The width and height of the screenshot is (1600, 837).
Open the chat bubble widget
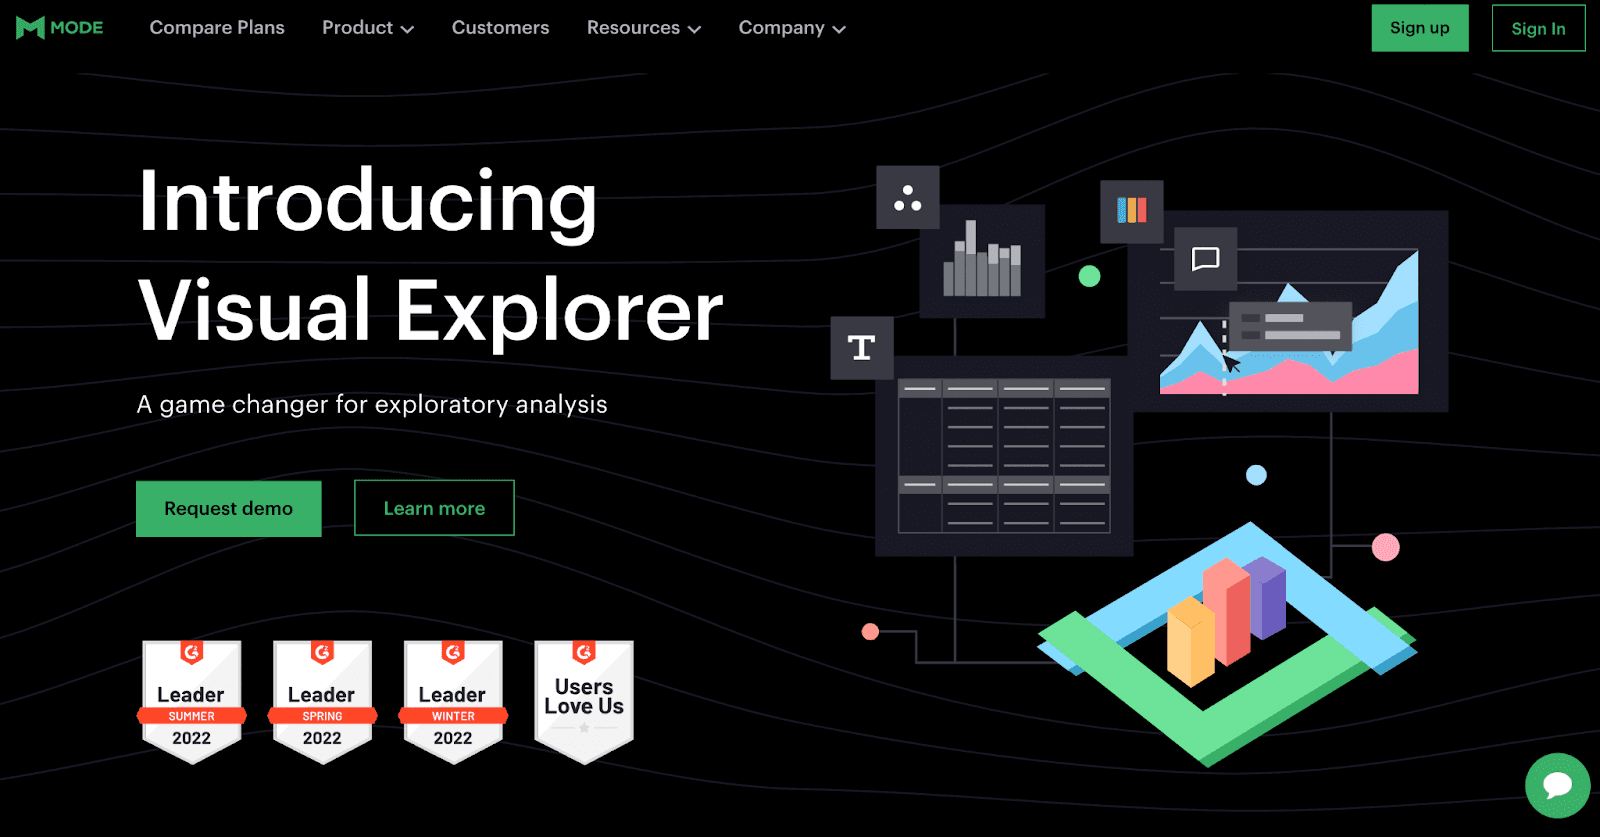click(1557, 785)
